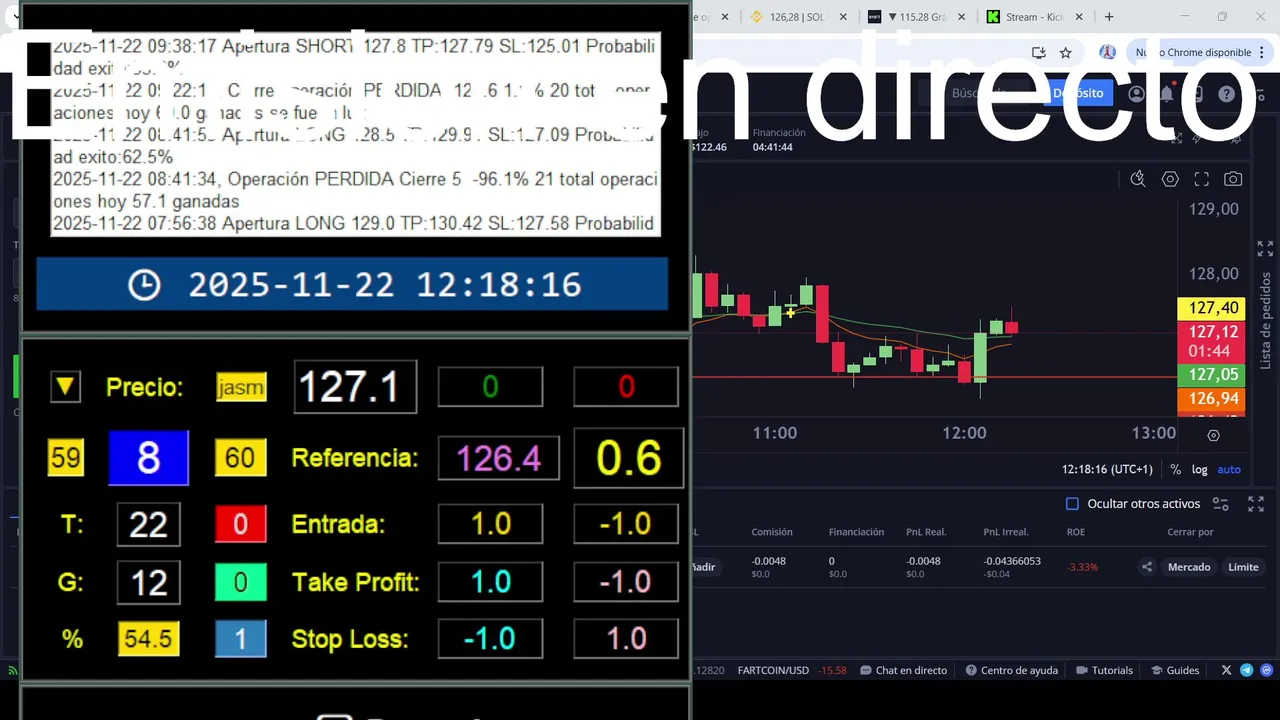Open Chat en directo
The image size is (1280, 720).
[x=903, y=670]
